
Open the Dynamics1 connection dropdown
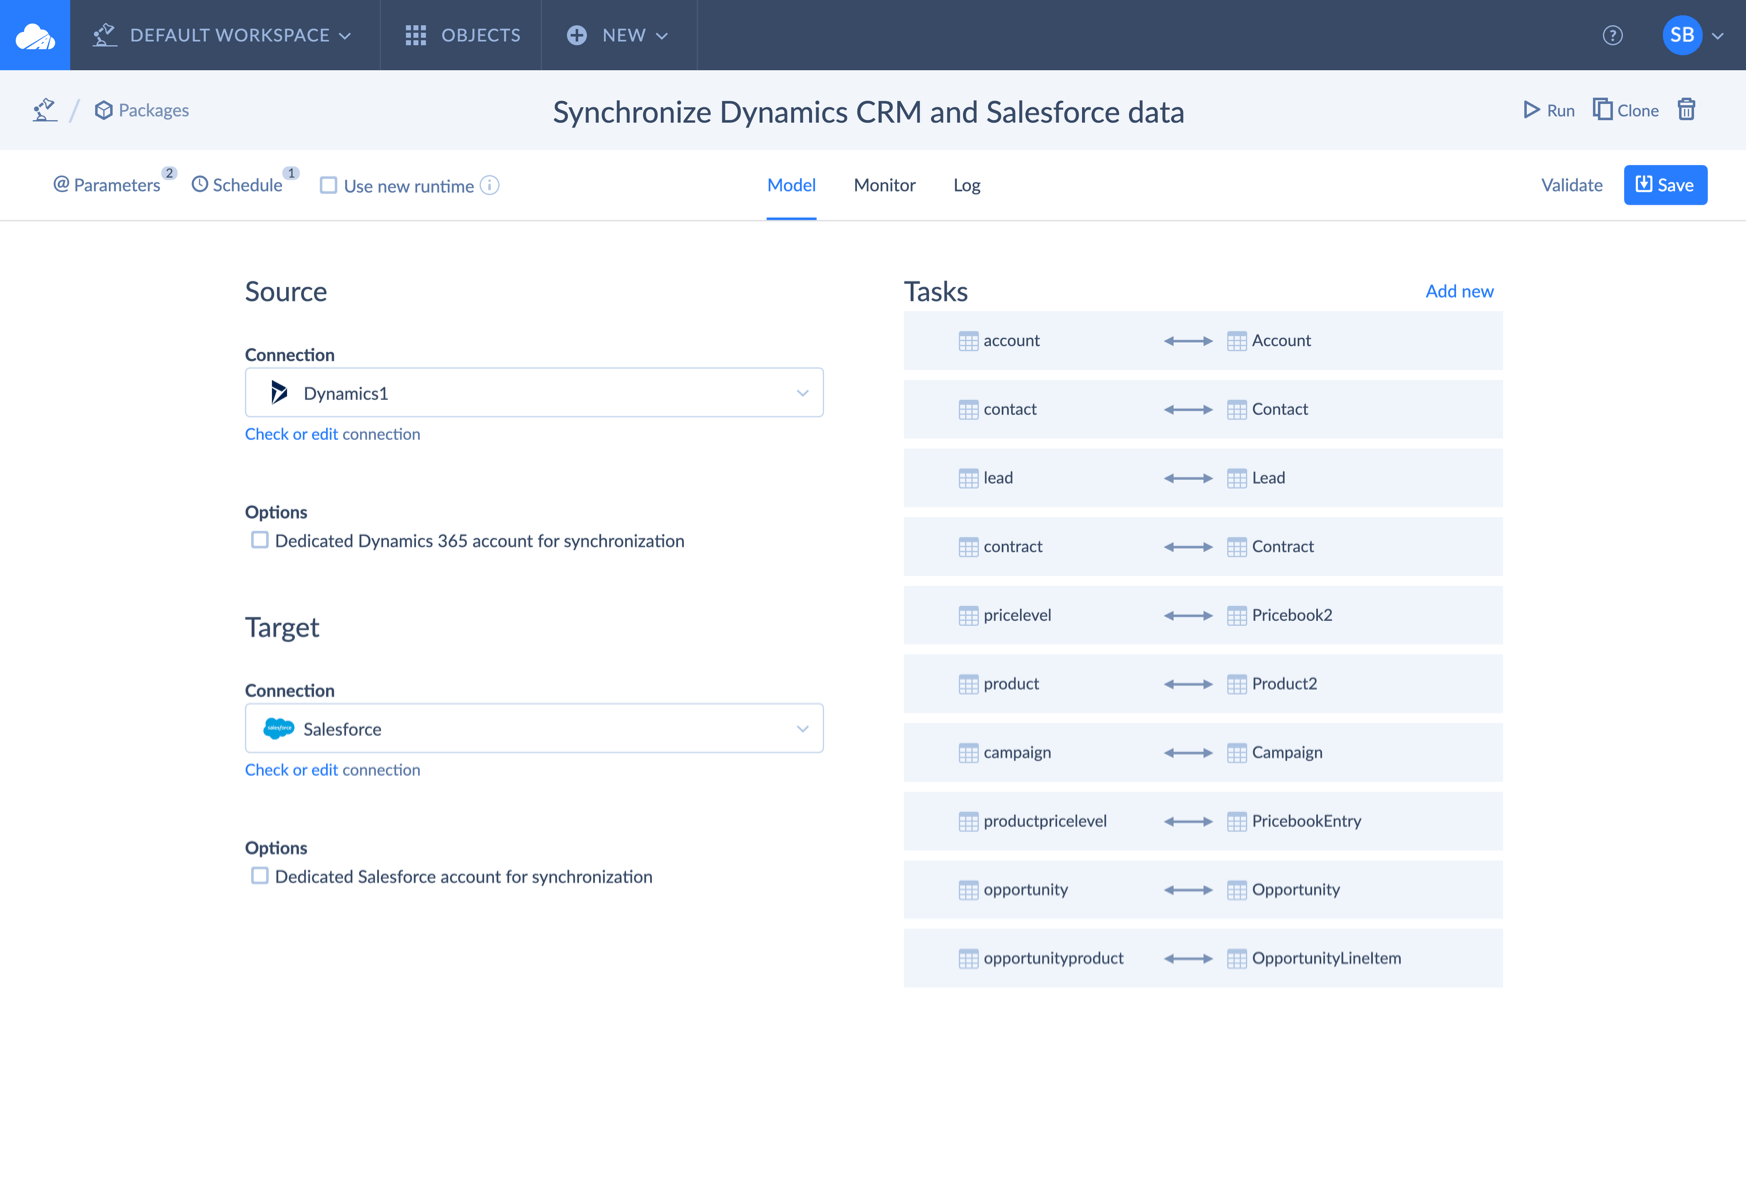pos(801,392)
